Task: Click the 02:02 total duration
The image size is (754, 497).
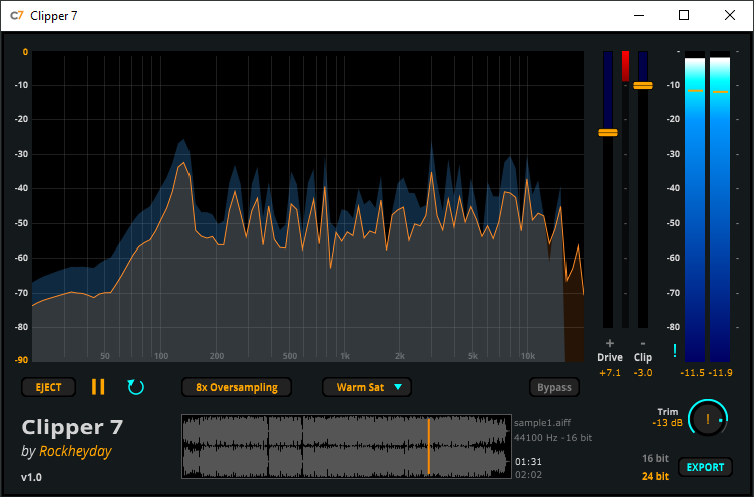Action: (x=528, y=475)
